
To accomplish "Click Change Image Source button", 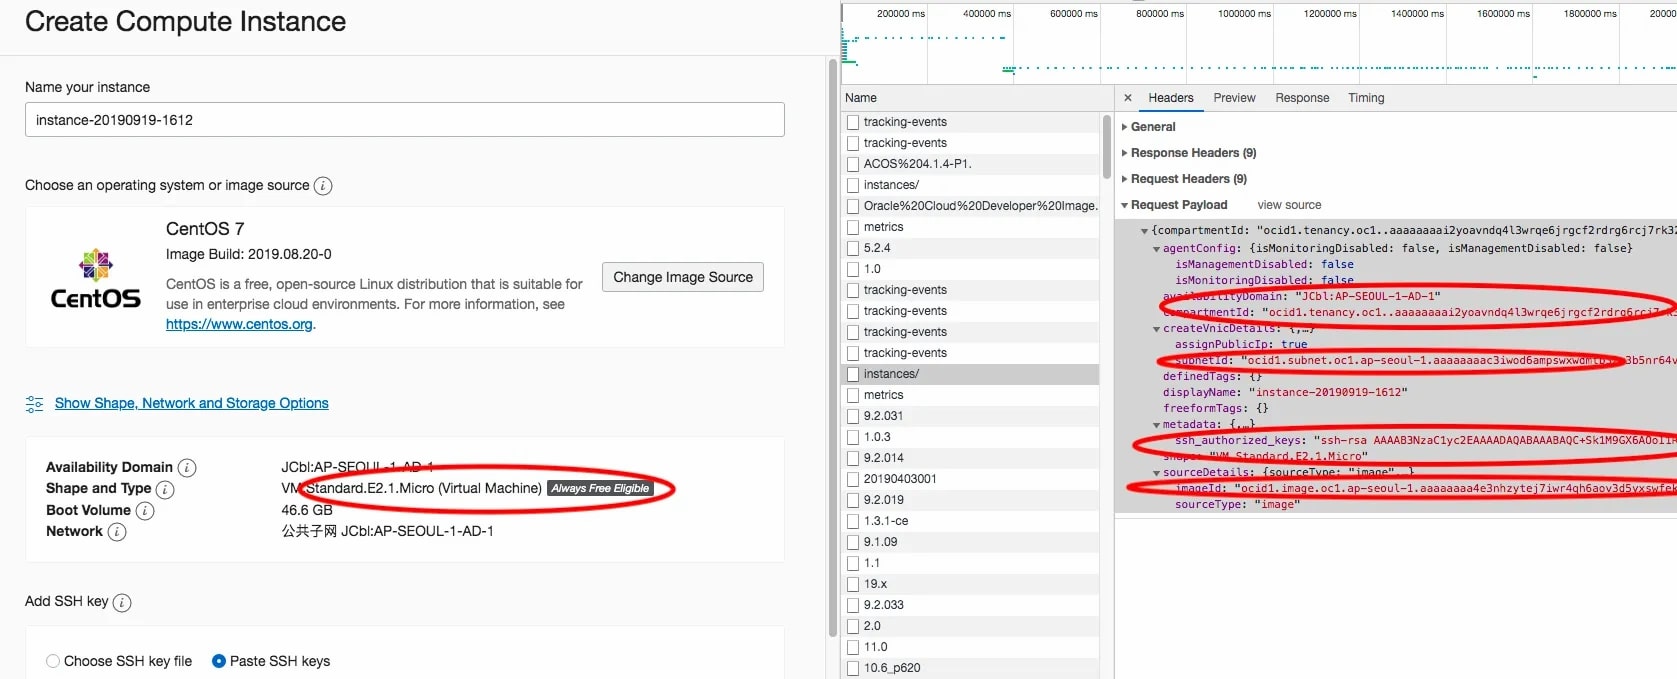I will tap(683, 277).
